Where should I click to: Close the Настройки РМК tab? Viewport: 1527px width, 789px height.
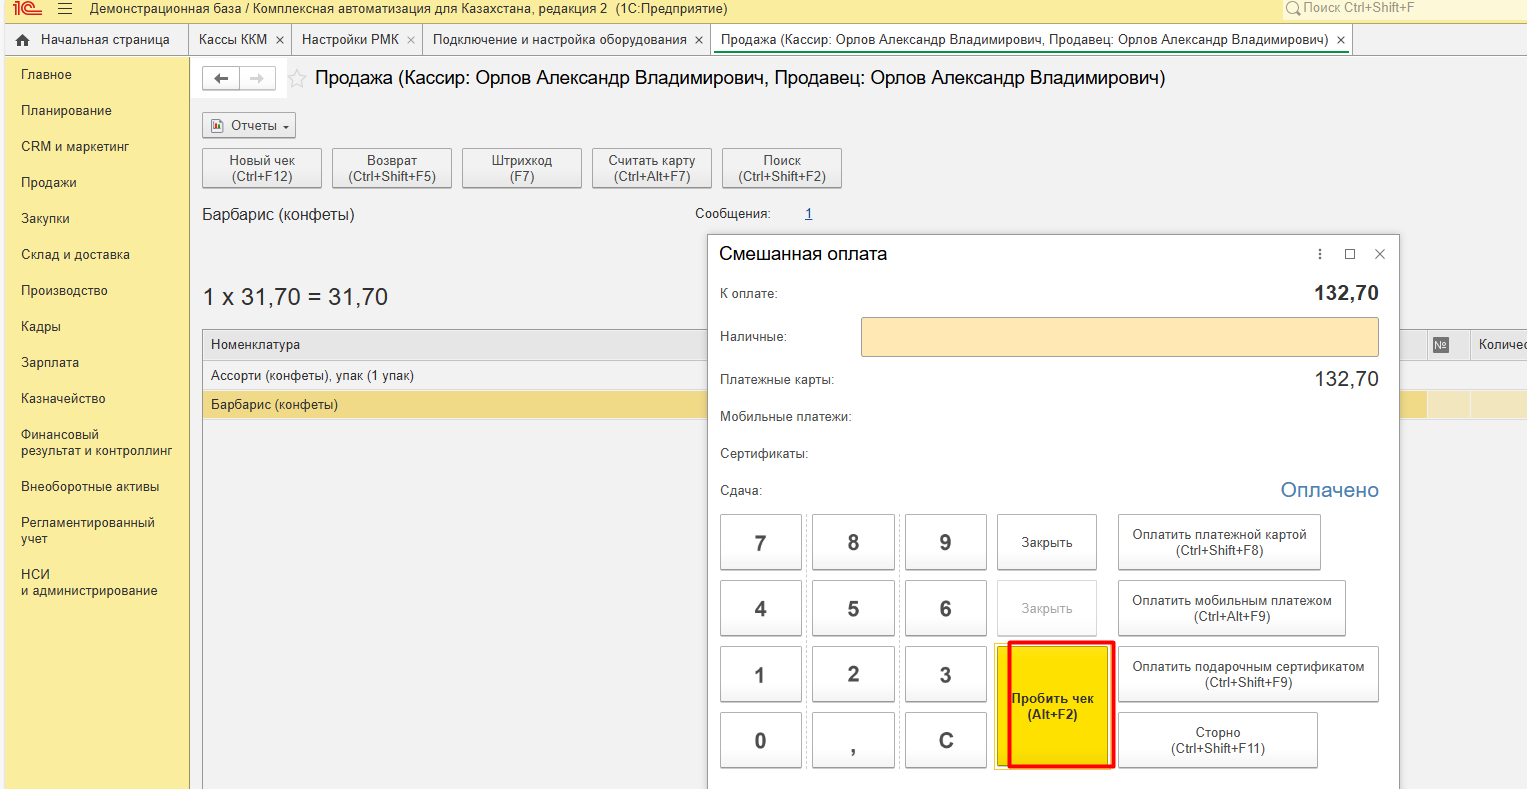411,40
